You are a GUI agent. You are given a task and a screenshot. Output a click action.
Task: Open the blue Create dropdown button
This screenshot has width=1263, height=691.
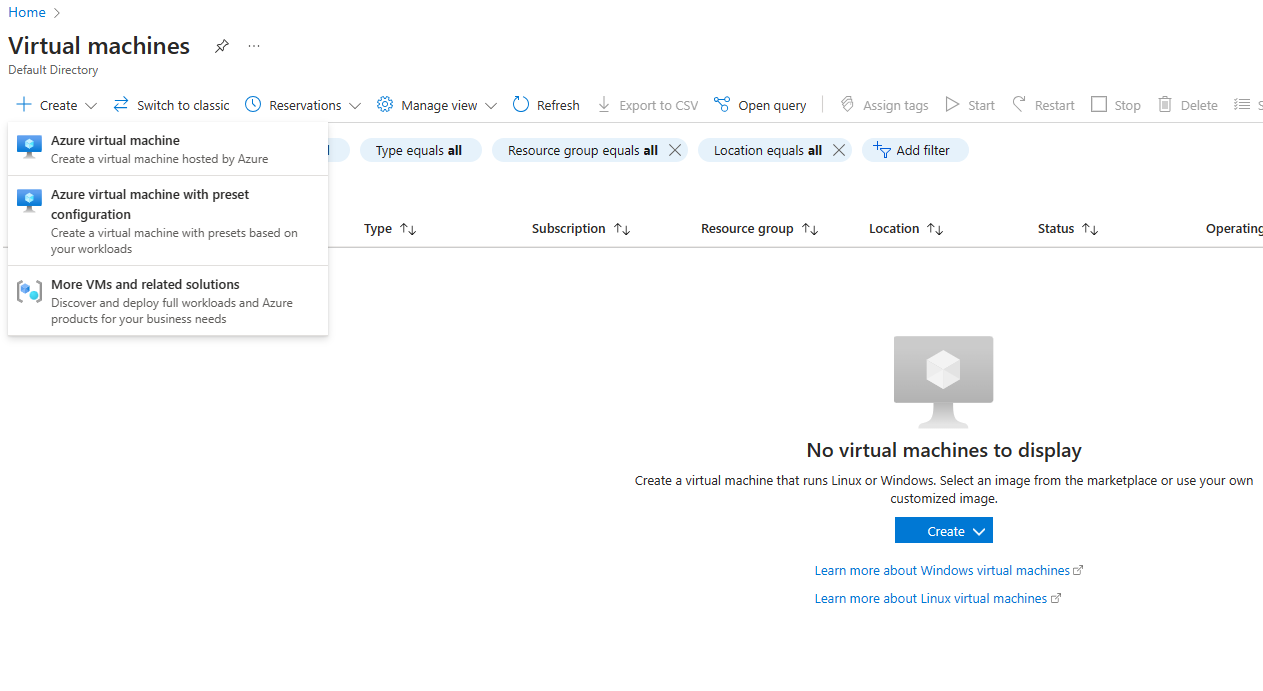click(943, 530)
